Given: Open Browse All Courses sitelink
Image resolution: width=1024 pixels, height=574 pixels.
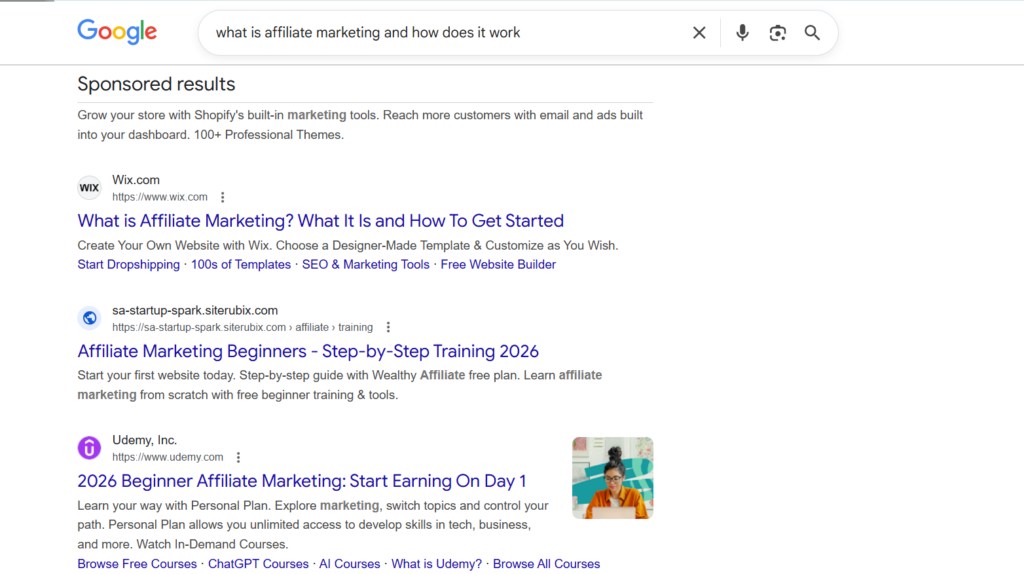Looking at the screenshot, I should (x=546, y=564).
